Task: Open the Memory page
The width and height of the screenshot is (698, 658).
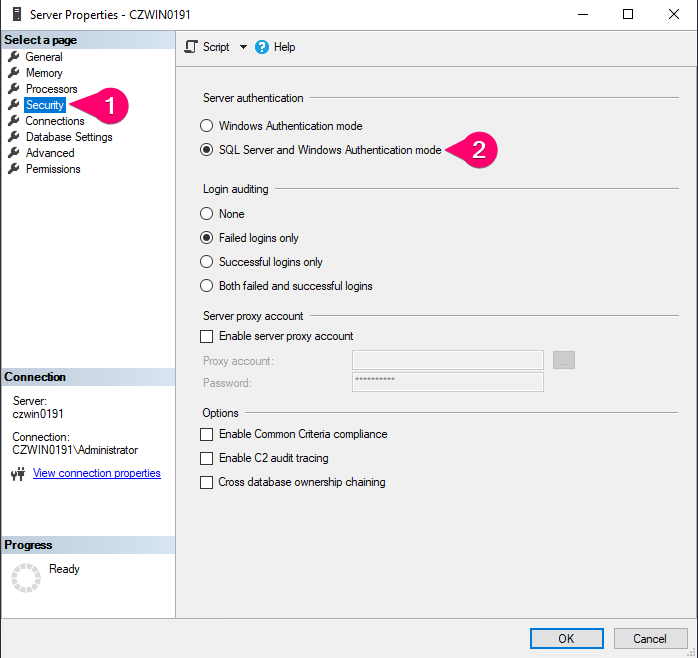Action: pyautogui.click(x=44, y=73)
